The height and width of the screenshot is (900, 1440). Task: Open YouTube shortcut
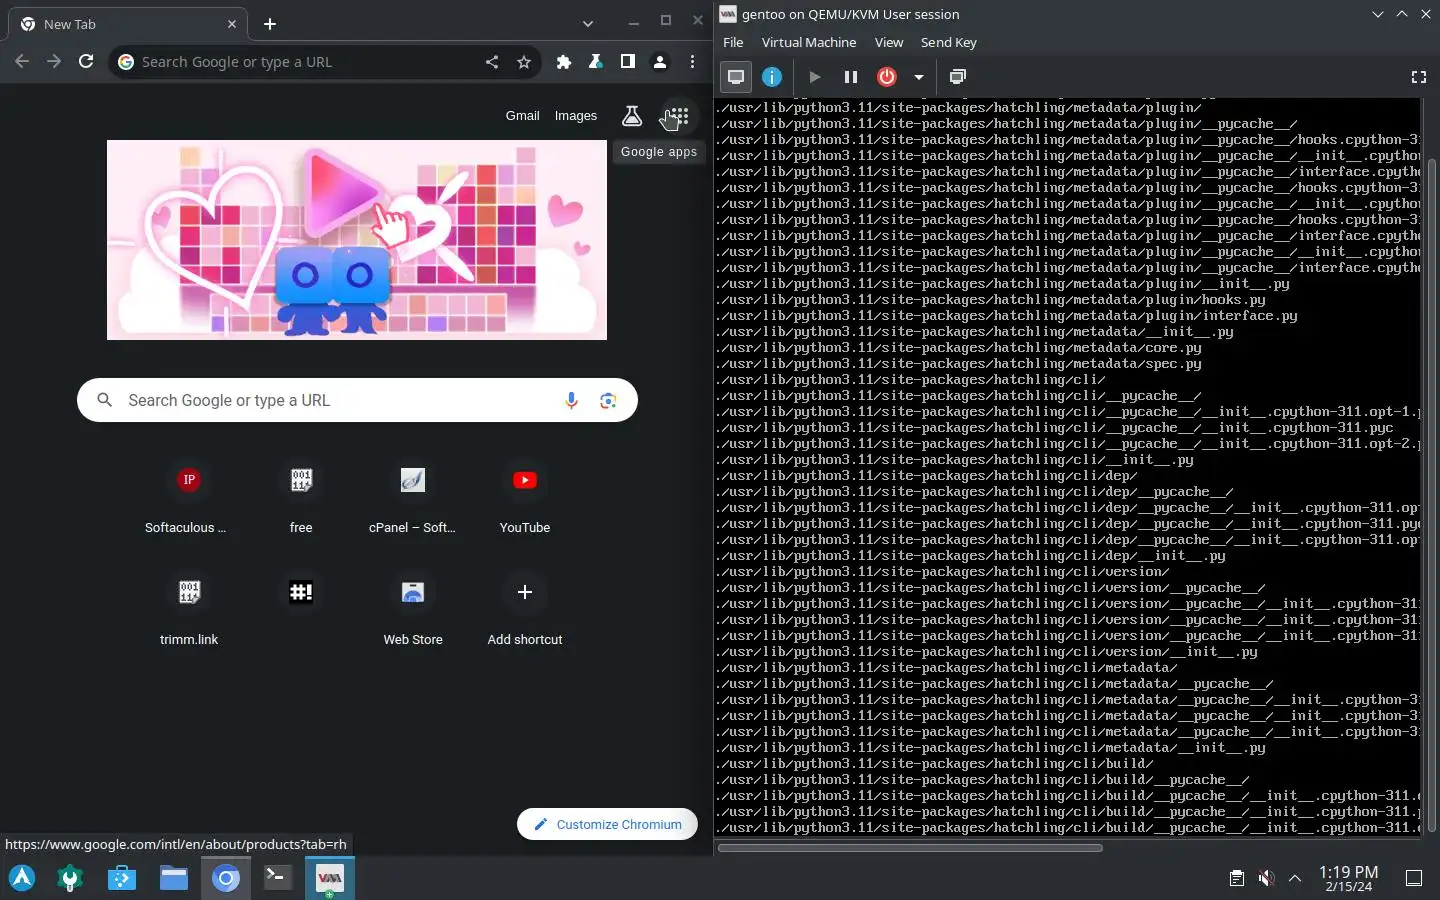(525, 498)
